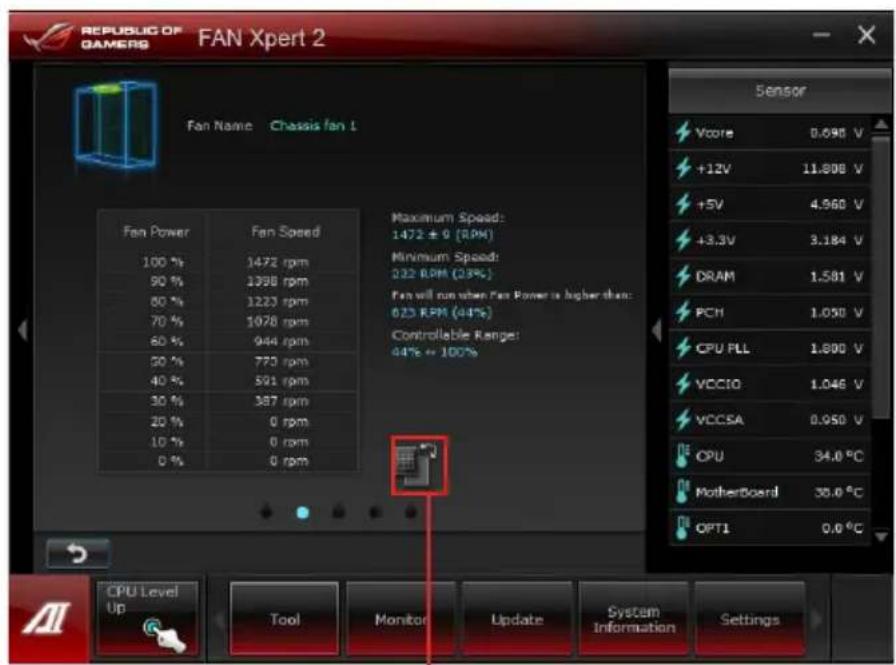Click the Sensor panel header

pos(780,91)
